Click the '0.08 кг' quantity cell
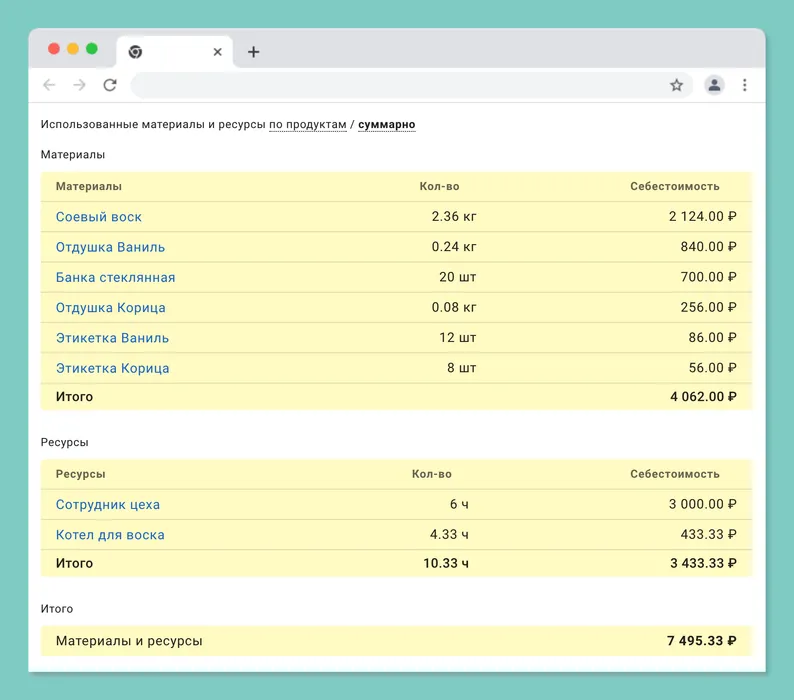794x700 pixels. pos(454,307)
